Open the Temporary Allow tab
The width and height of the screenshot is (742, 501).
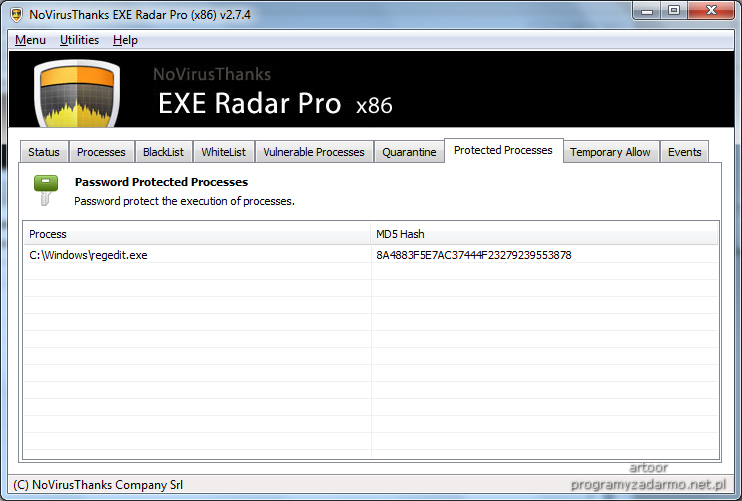click(x=610, y=152)
